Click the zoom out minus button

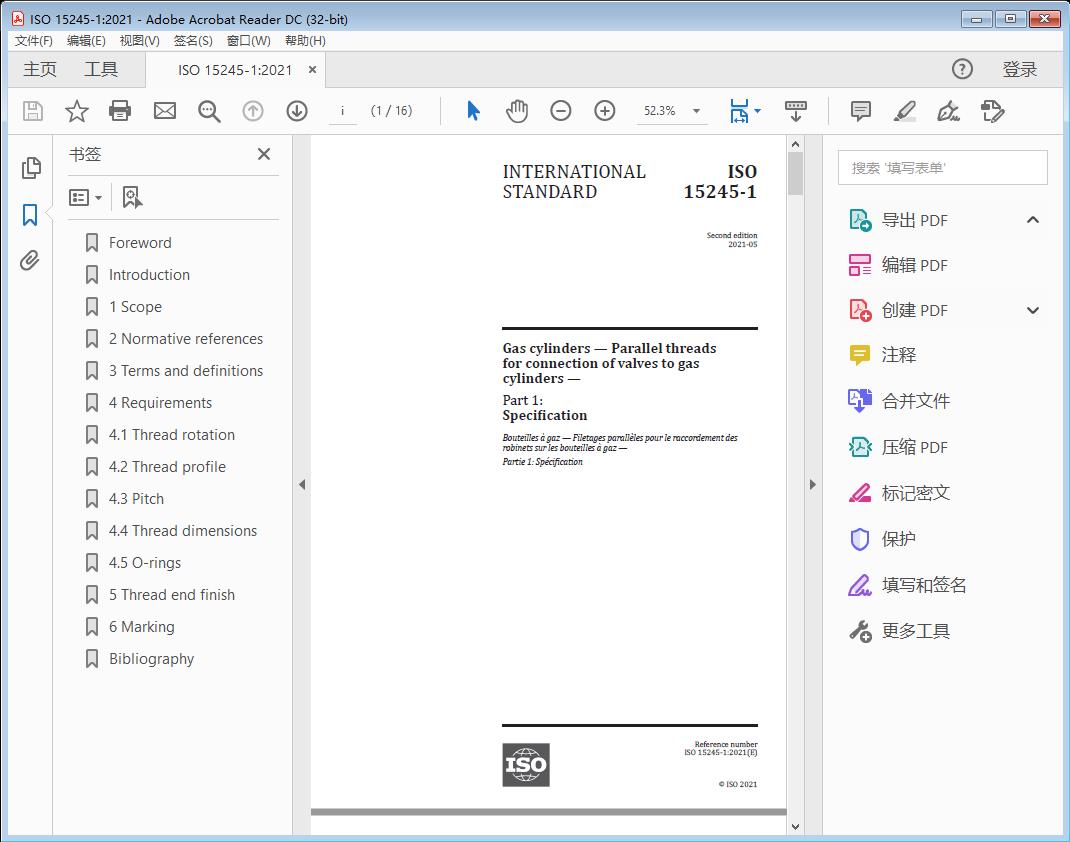(x=561, y=111)
